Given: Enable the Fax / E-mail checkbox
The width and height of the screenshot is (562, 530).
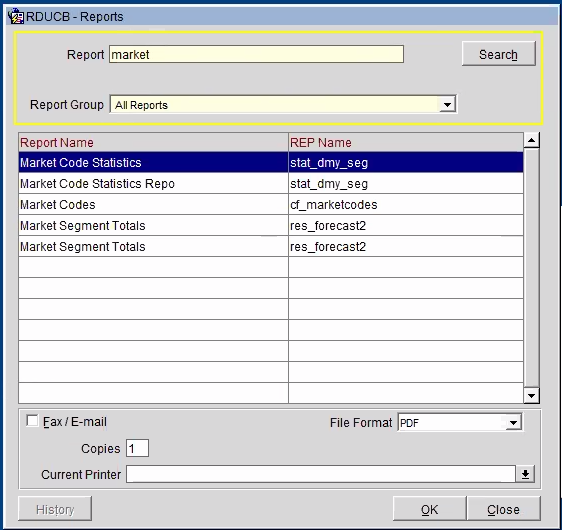Looking at the screenshot, I should [x=32, y=421].
